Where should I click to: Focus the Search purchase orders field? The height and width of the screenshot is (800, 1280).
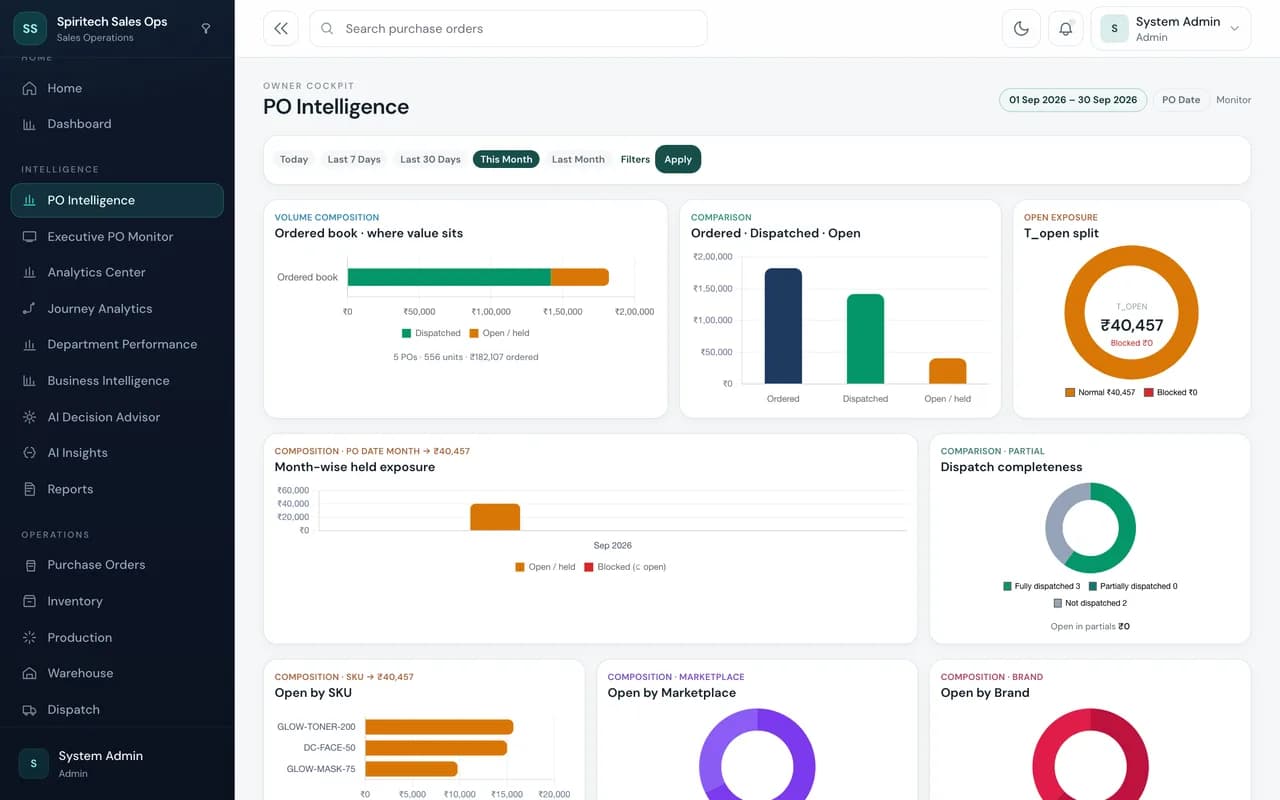coord(508,29)
